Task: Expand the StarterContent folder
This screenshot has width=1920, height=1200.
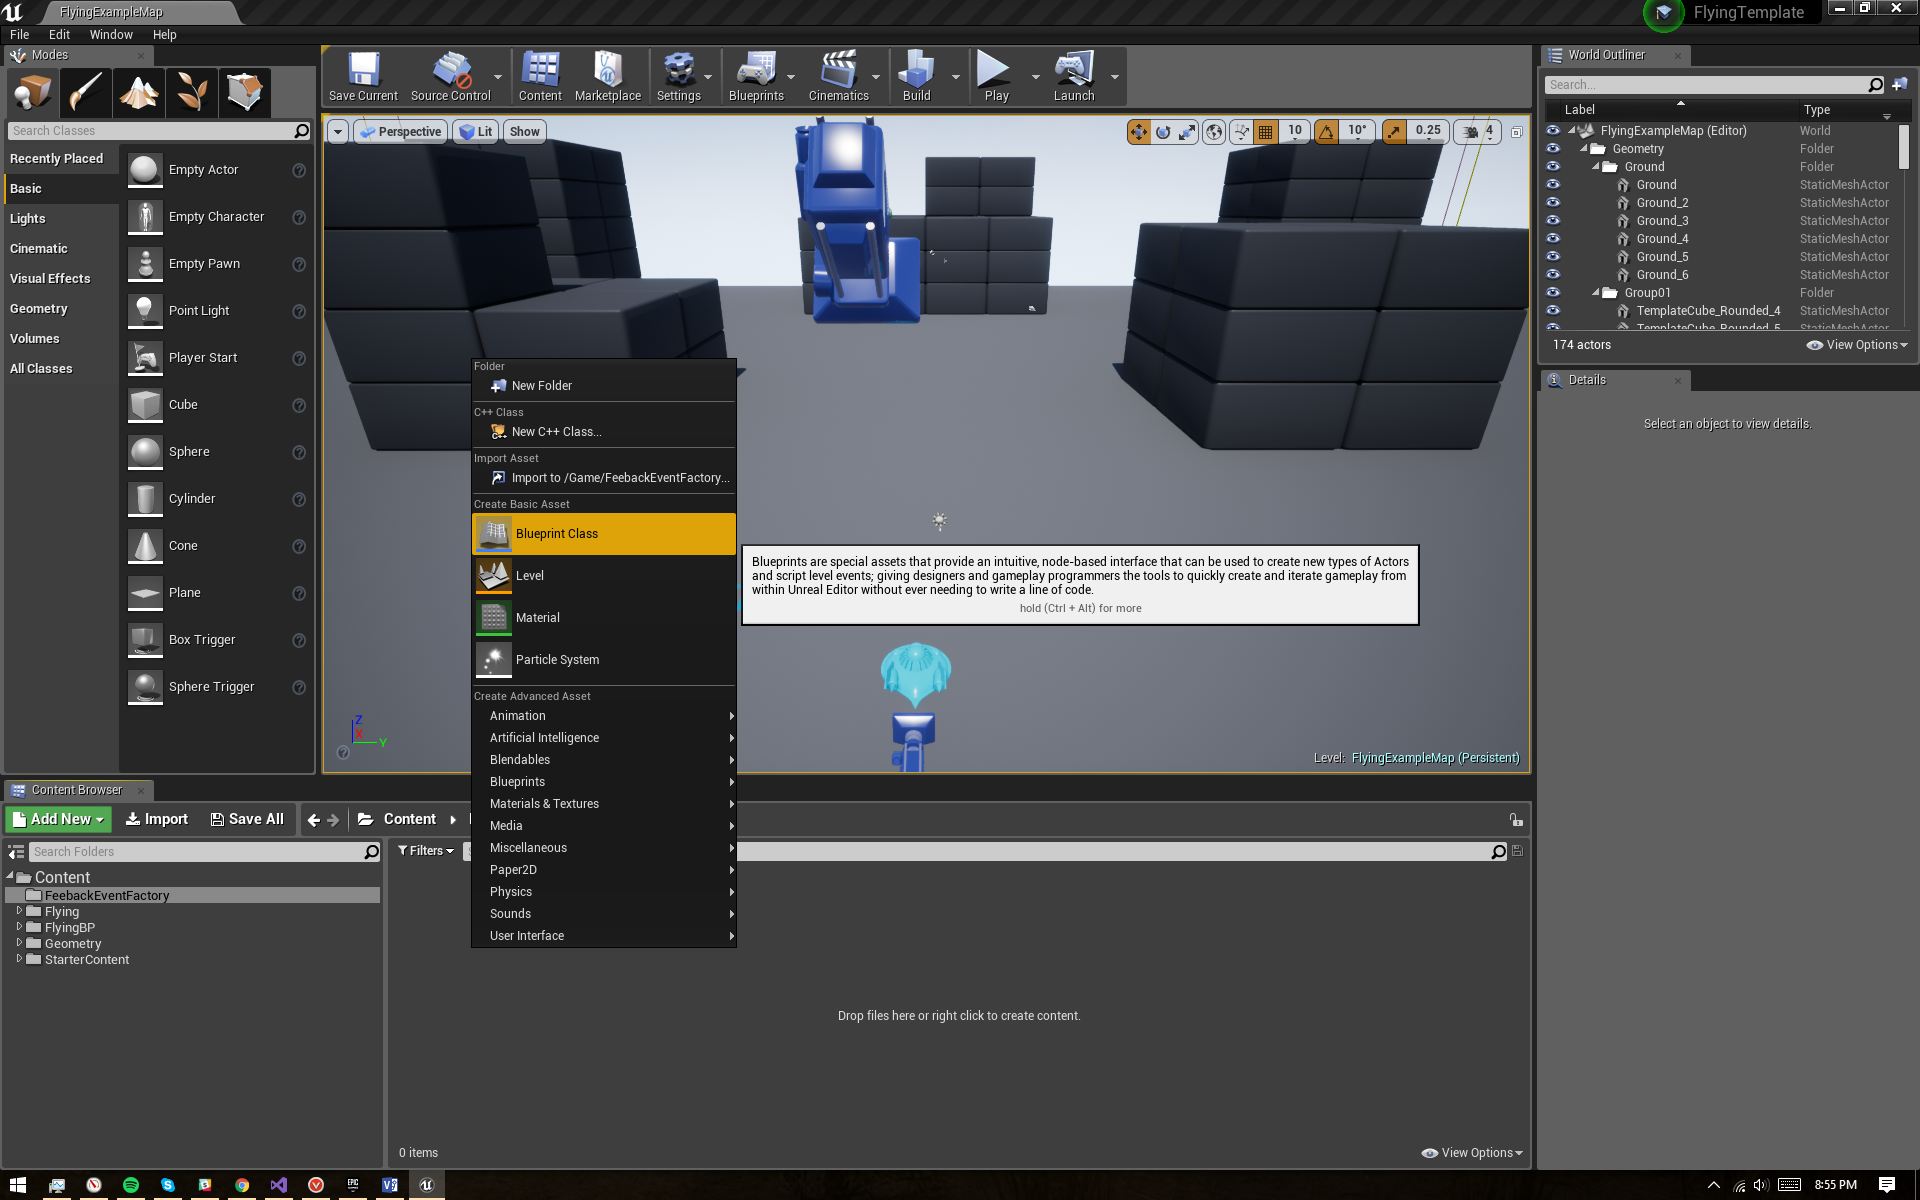Action: [19, 959]
